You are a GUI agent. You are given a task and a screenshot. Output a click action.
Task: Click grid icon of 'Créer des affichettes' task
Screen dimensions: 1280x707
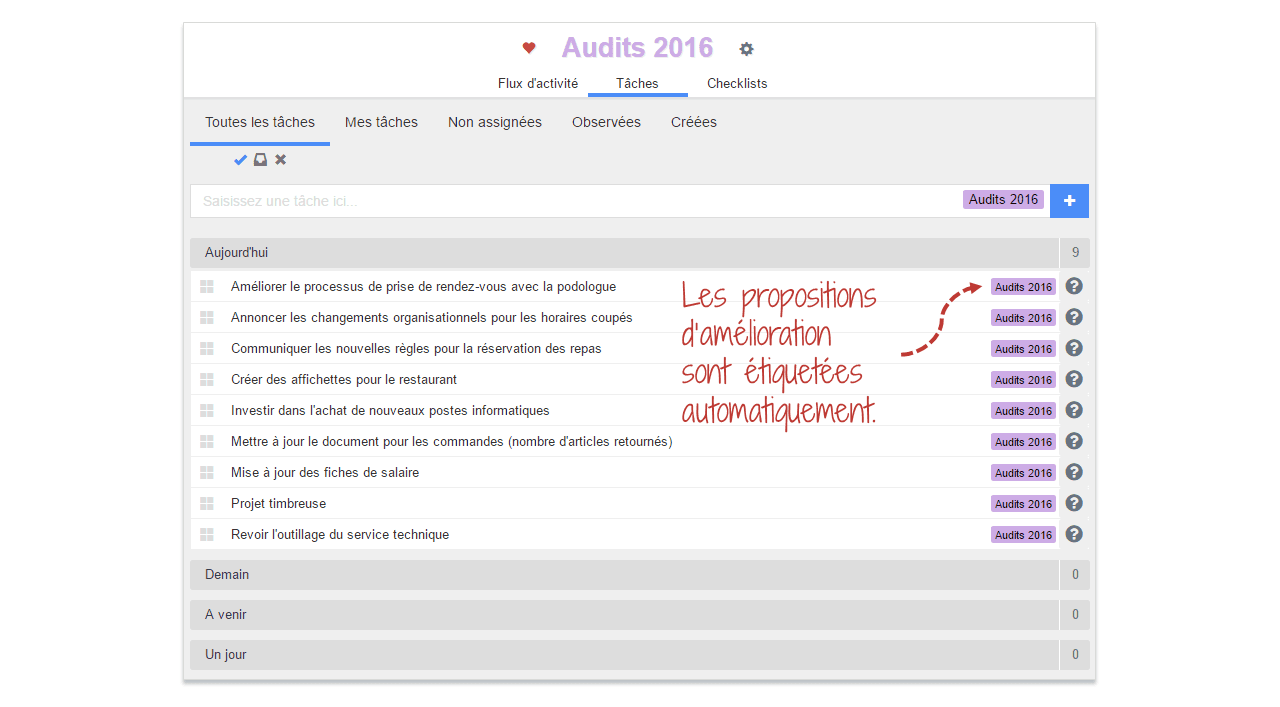click(207, 380)
